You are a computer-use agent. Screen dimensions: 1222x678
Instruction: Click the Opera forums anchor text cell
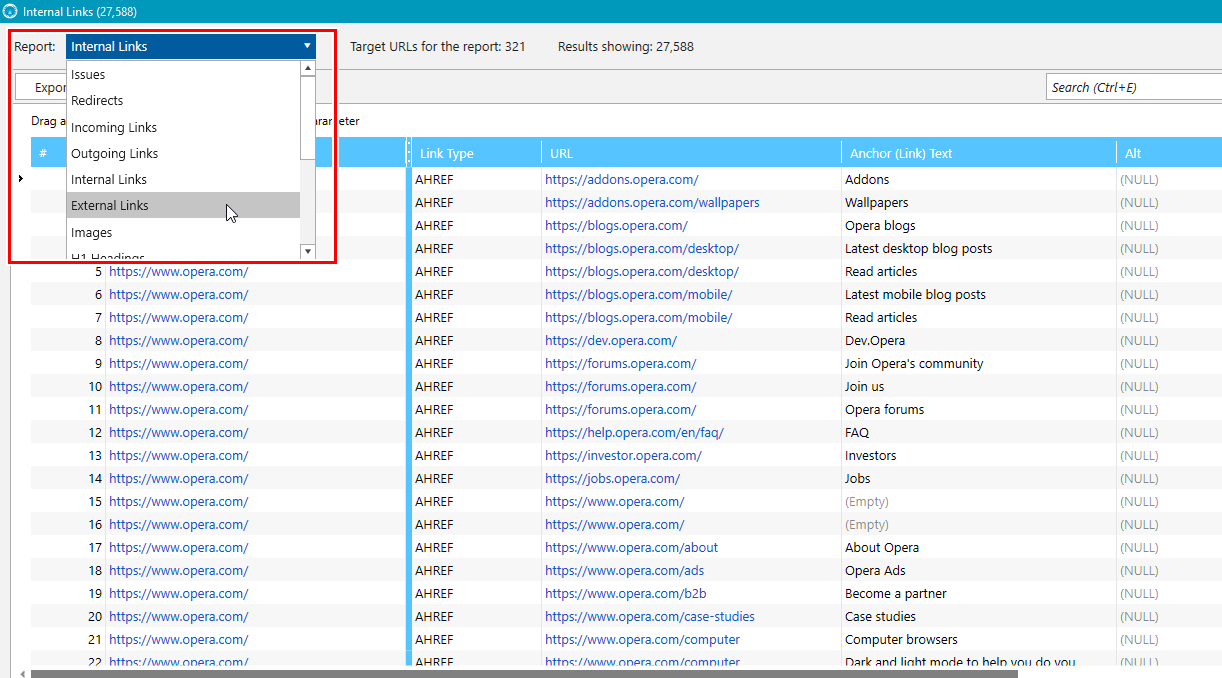point(979,409)
